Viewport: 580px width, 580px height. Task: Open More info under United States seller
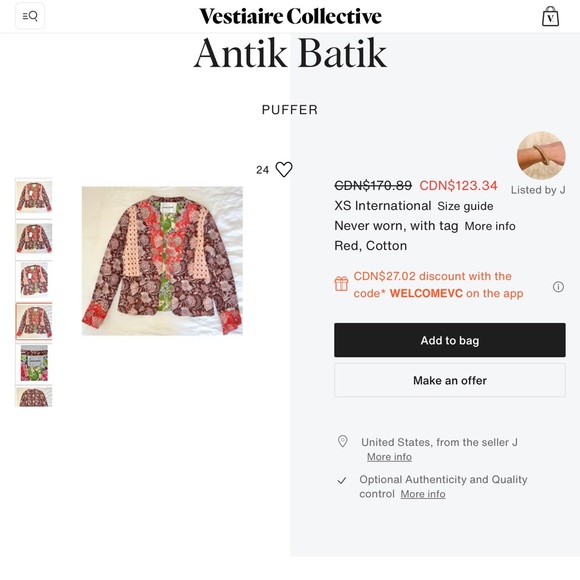[389, 457]
